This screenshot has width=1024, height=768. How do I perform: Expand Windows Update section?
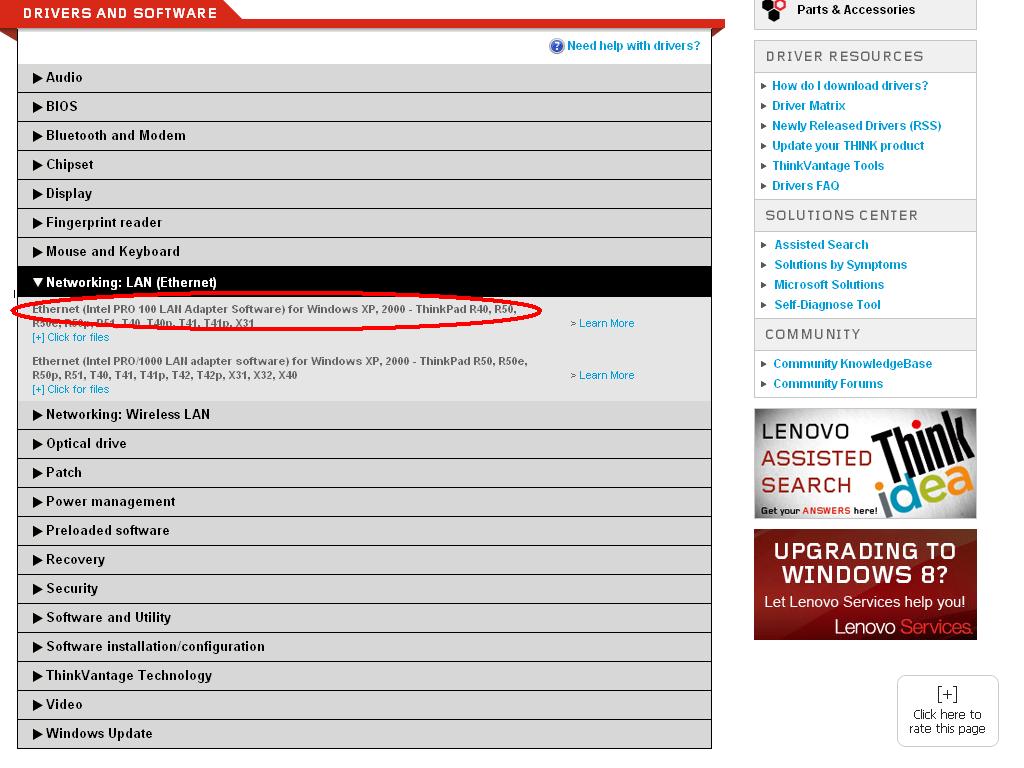coord(364,733)
